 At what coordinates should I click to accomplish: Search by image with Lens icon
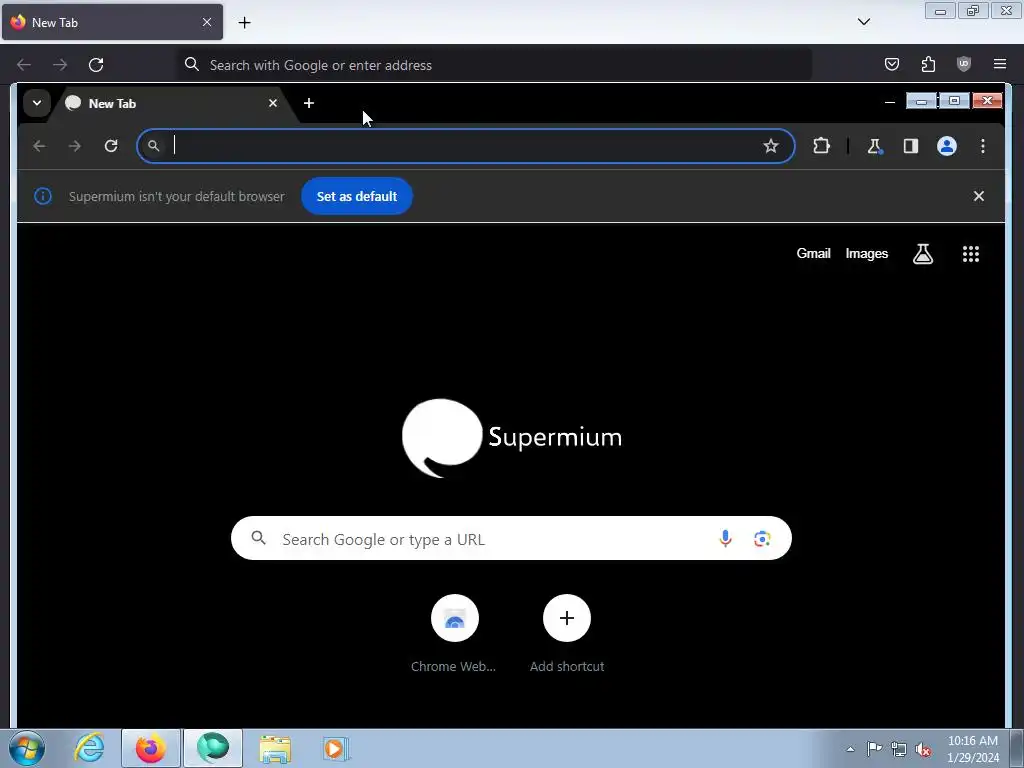click(x=761, y=539)
